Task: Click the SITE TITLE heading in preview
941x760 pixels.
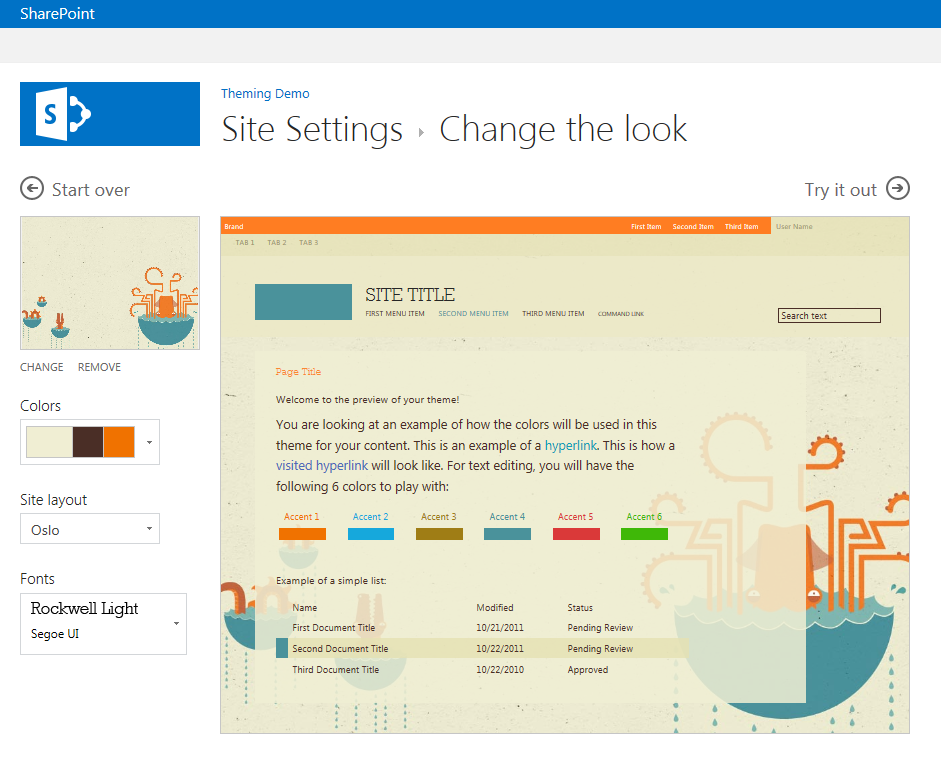Action: (x=410, y=295)
